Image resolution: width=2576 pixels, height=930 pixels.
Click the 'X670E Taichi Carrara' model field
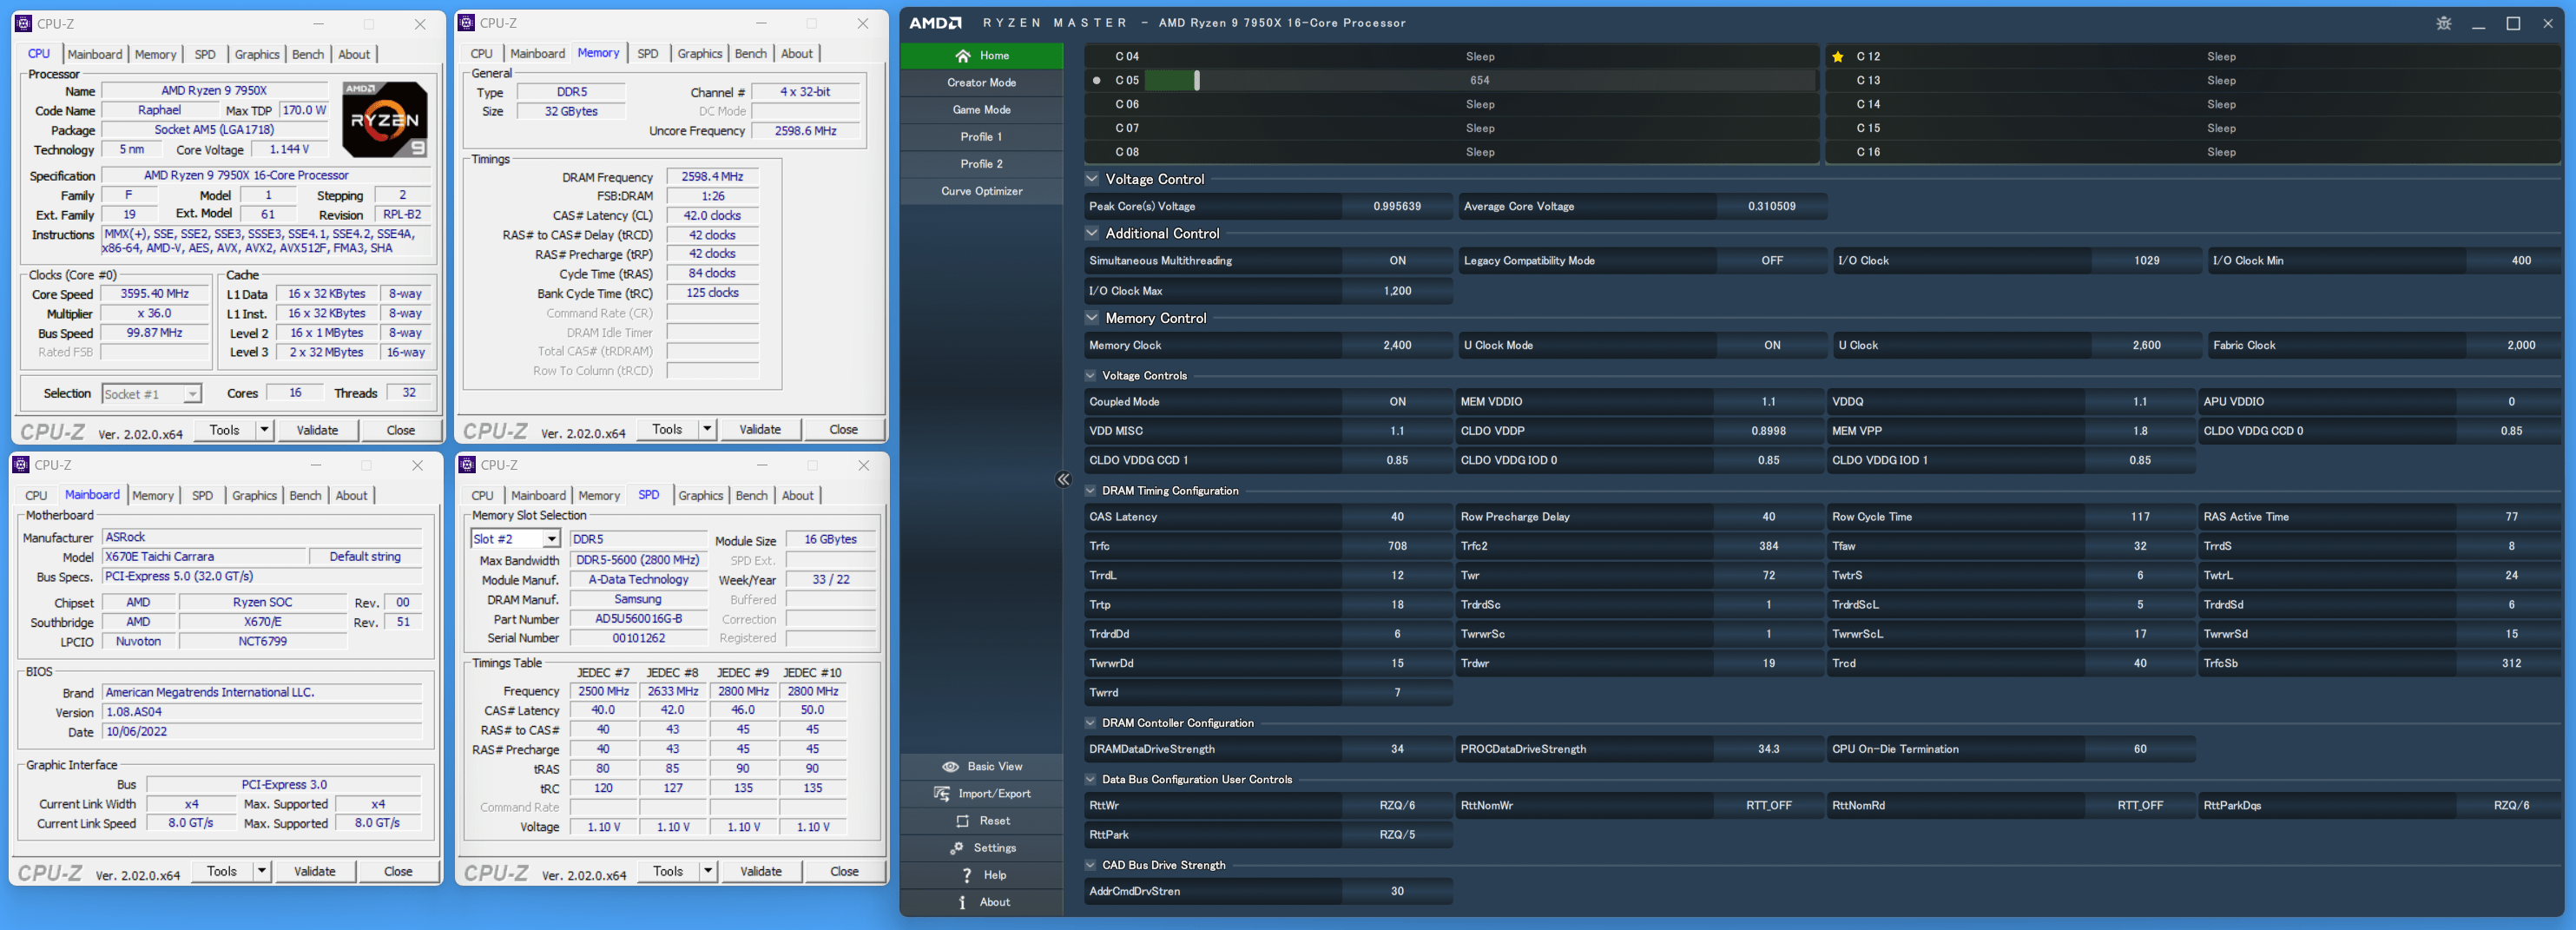pyautogui.click(x=203, y=557)
